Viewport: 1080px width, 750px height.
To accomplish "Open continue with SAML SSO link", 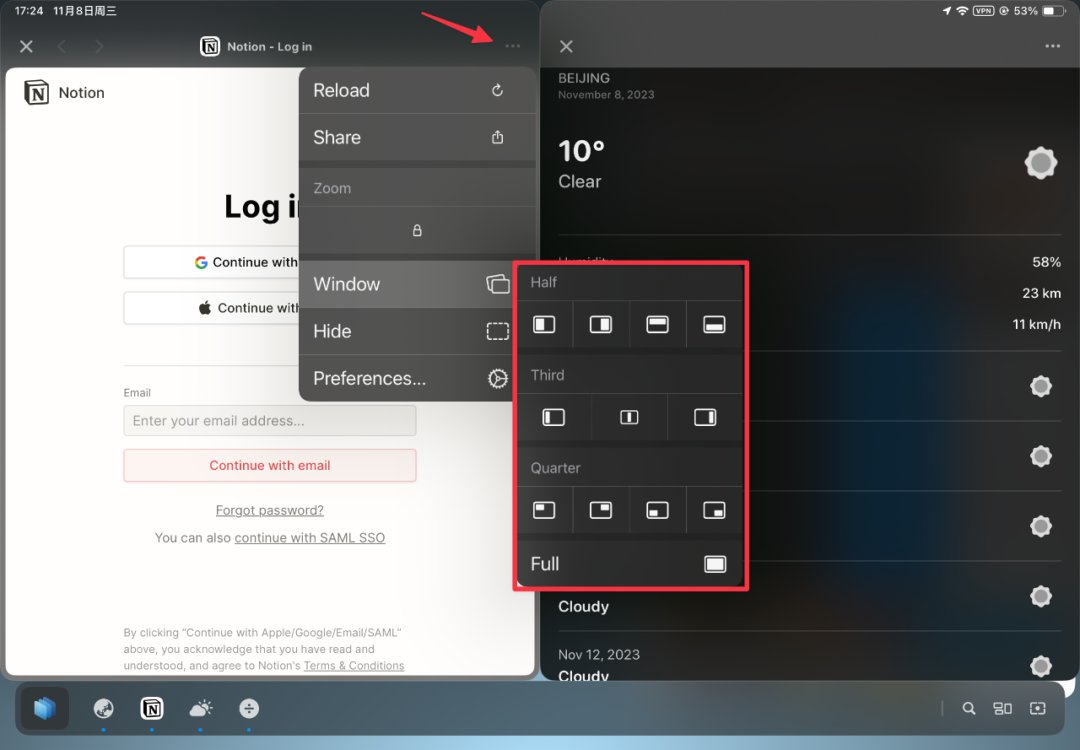I will point(310,538).
